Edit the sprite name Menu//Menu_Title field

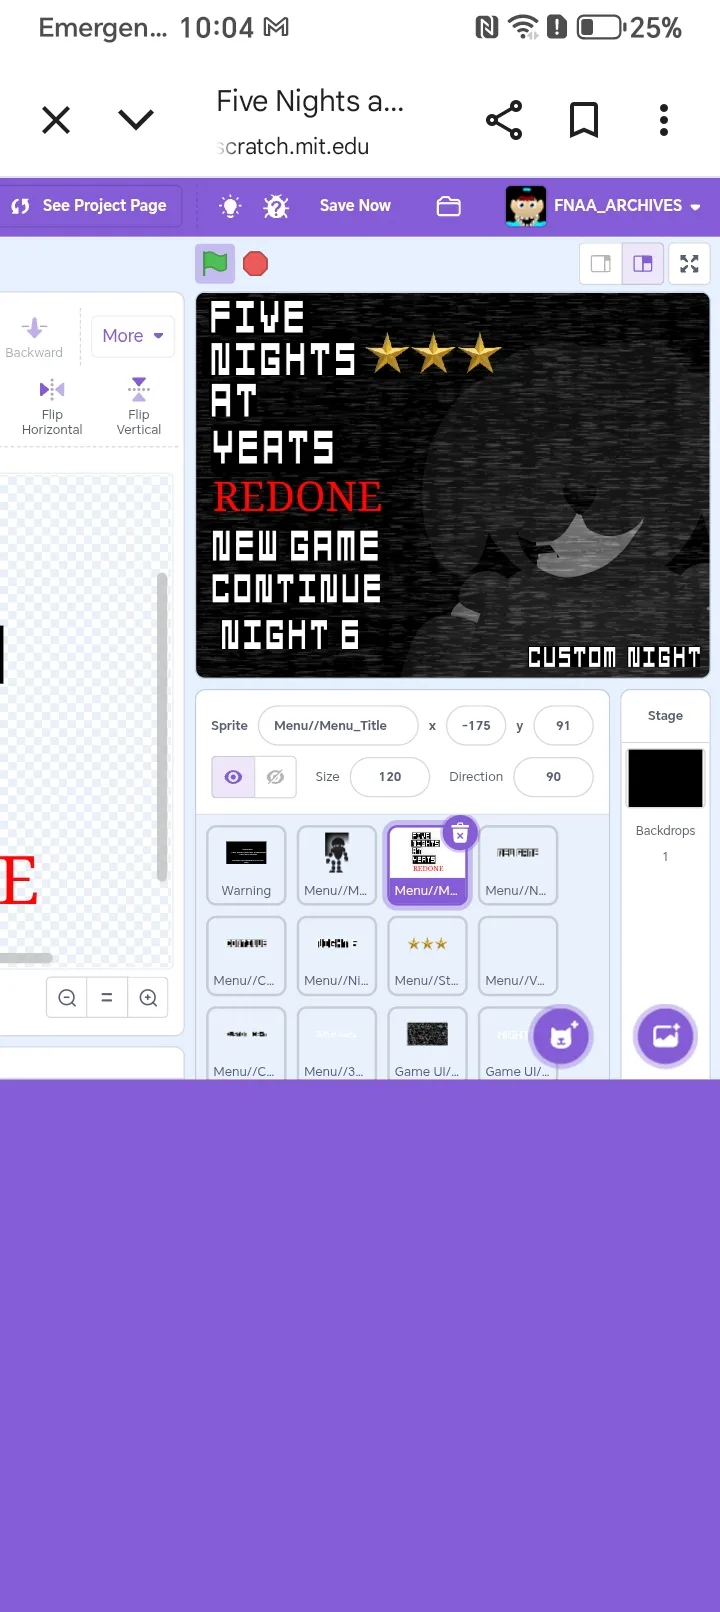pos(338,726)
